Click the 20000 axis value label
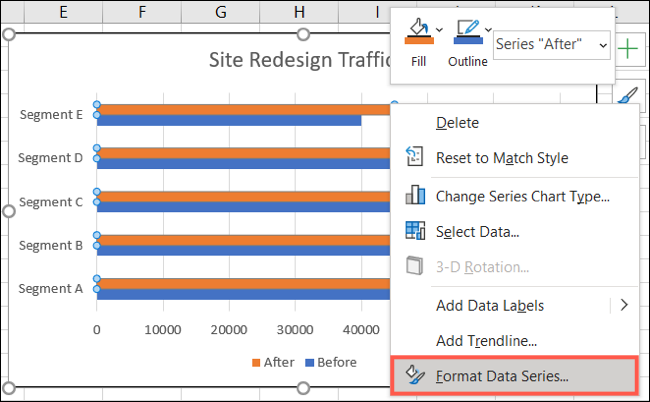The width and height of the screenshot is (650, 402). point(229,330)
